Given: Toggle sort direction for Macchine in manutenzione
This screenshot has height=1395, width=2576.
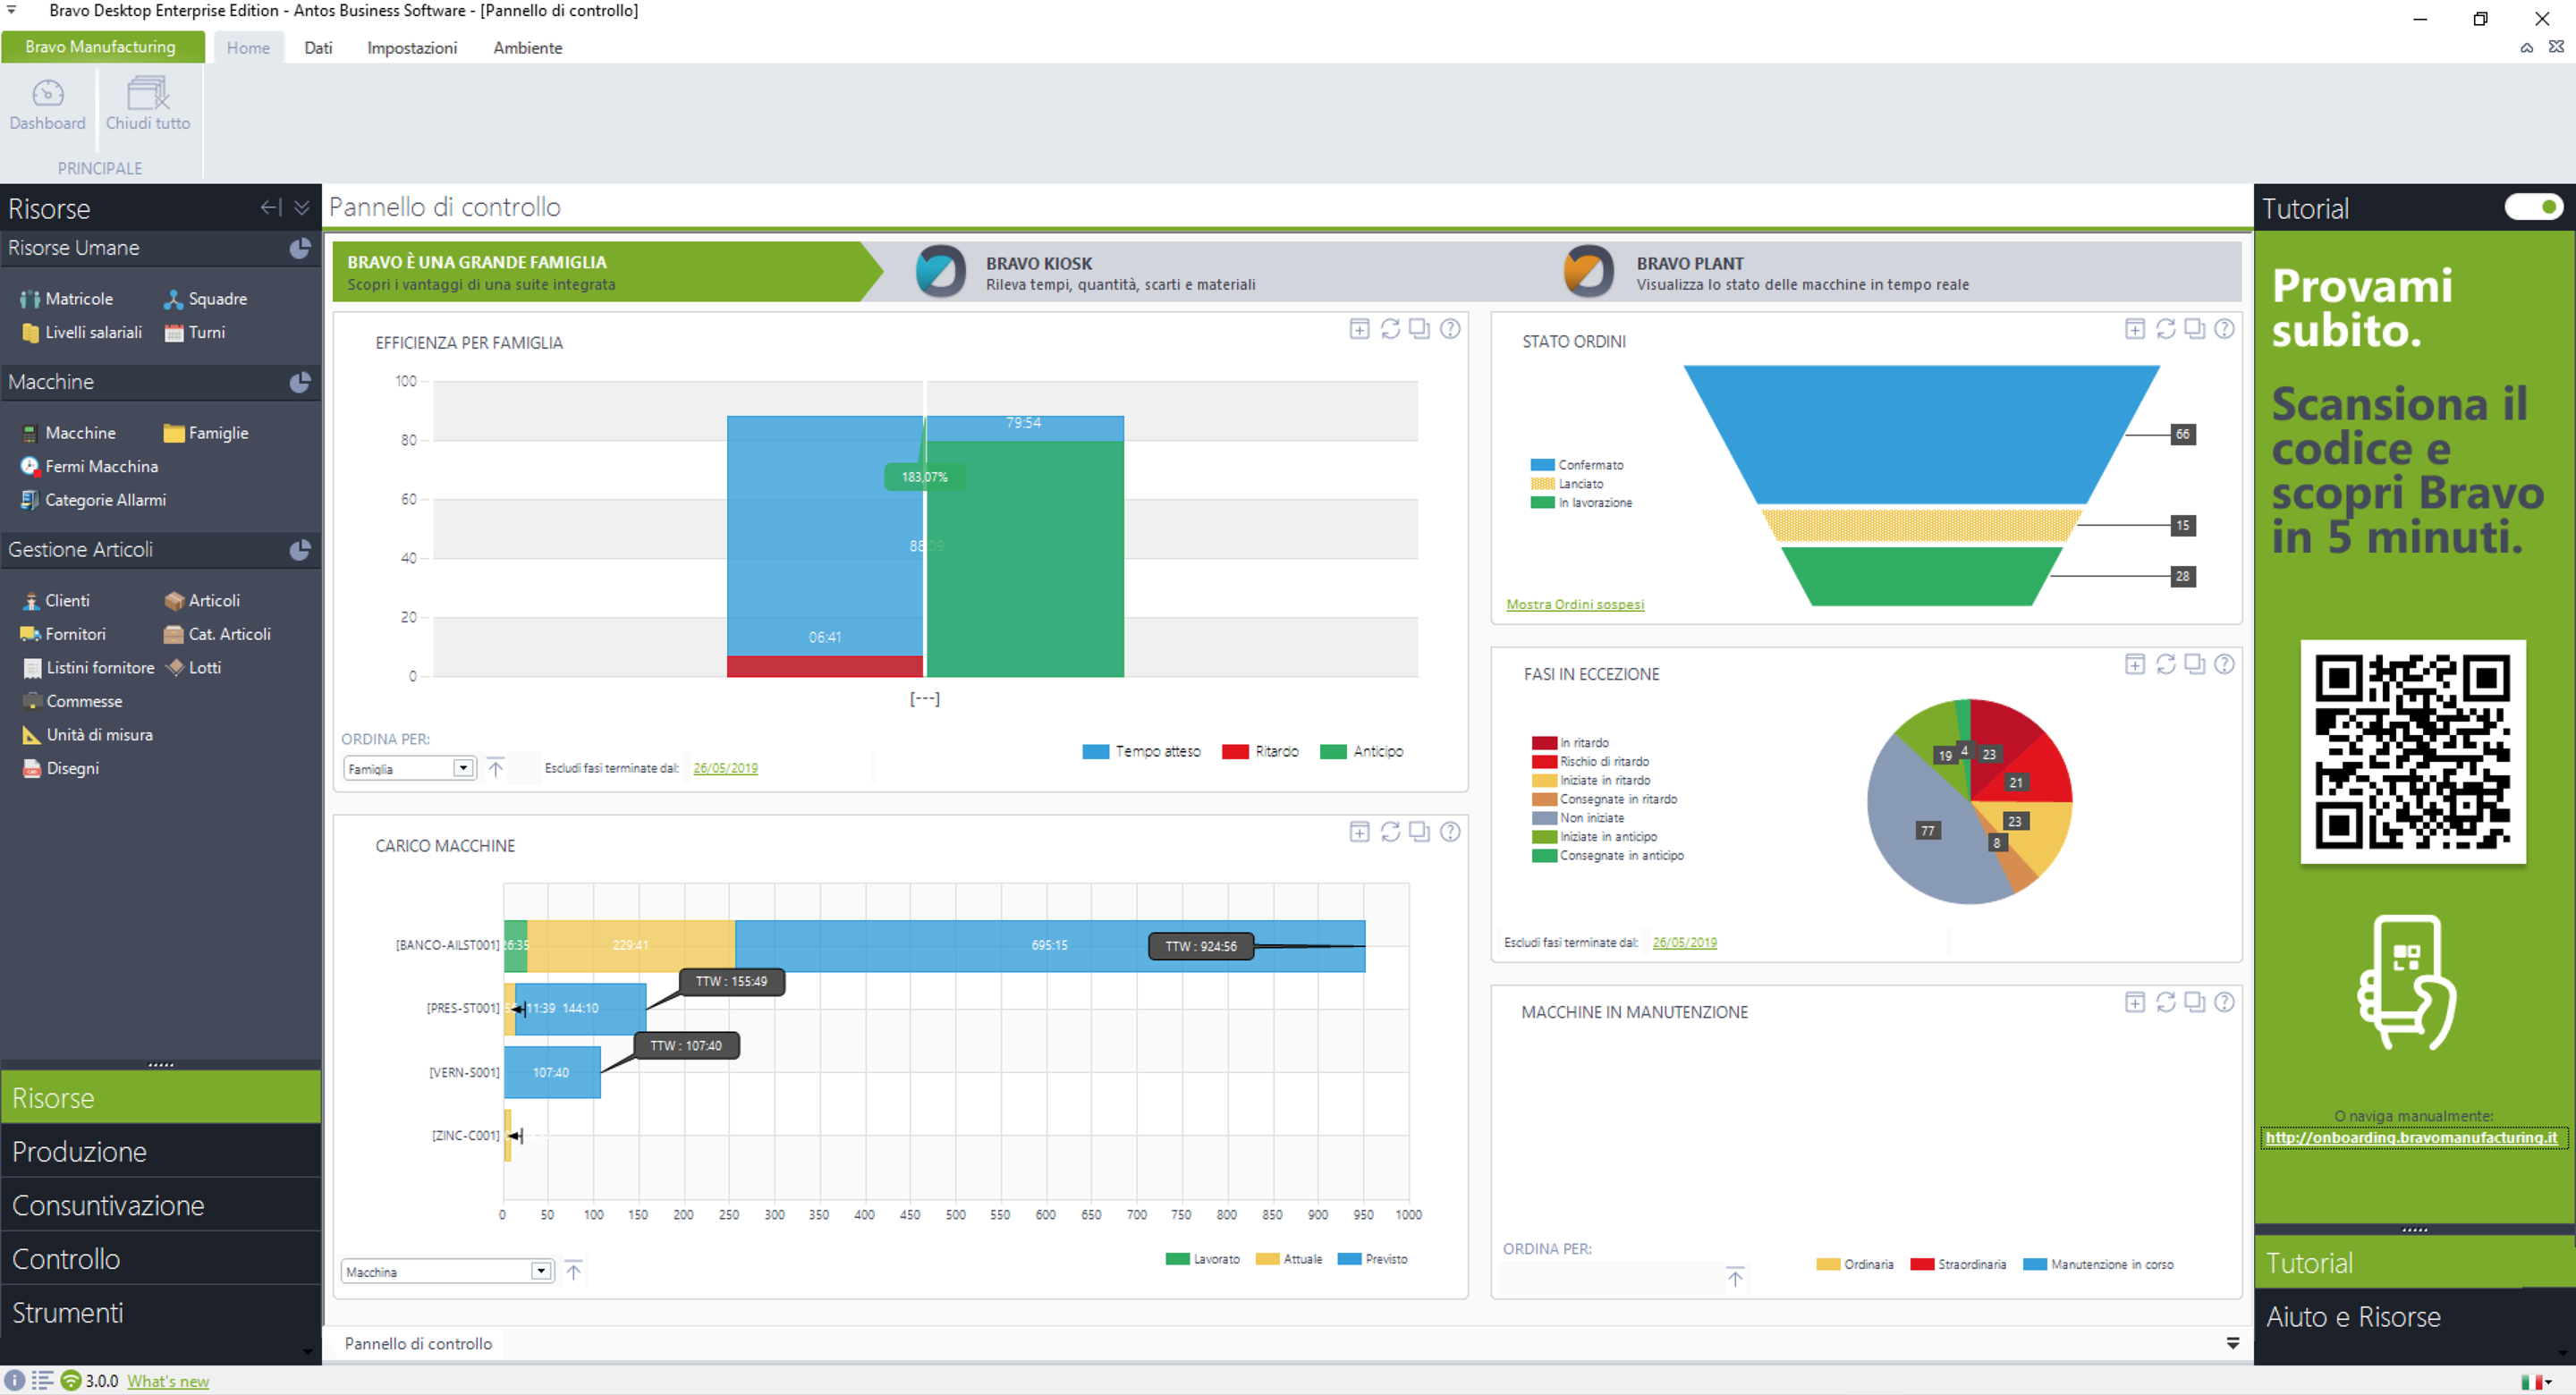Looking at the screenshot, I should coord(1735,1276).
